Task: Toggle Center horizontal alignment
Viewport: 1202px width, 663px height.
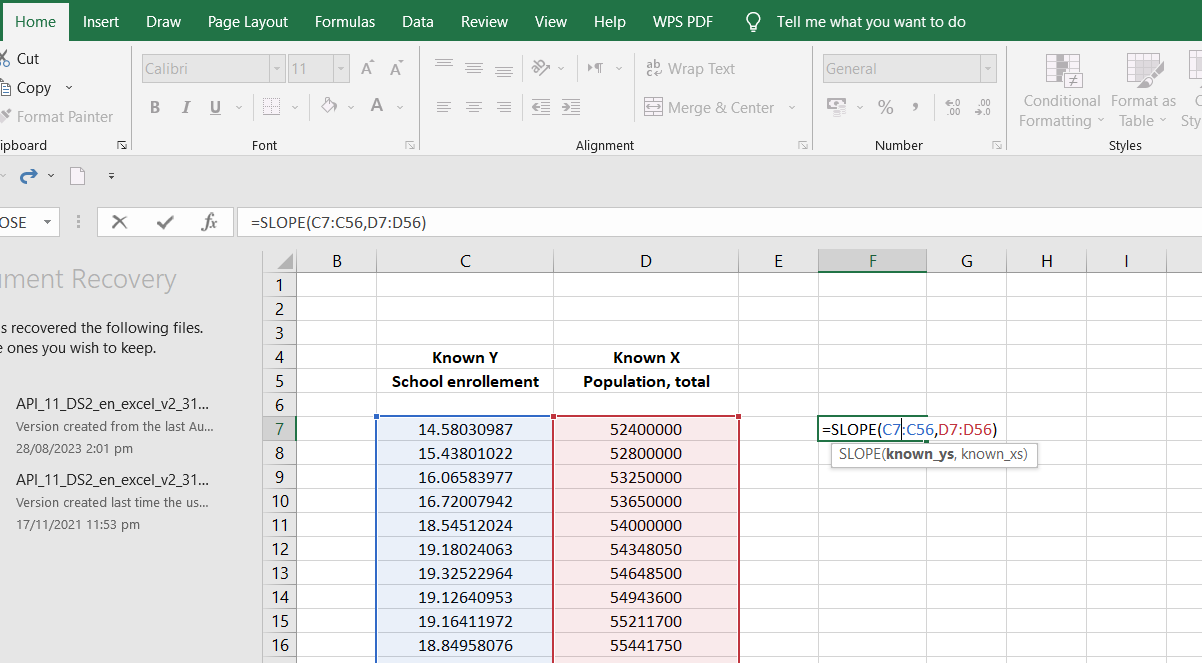Action: pos(474,107)
